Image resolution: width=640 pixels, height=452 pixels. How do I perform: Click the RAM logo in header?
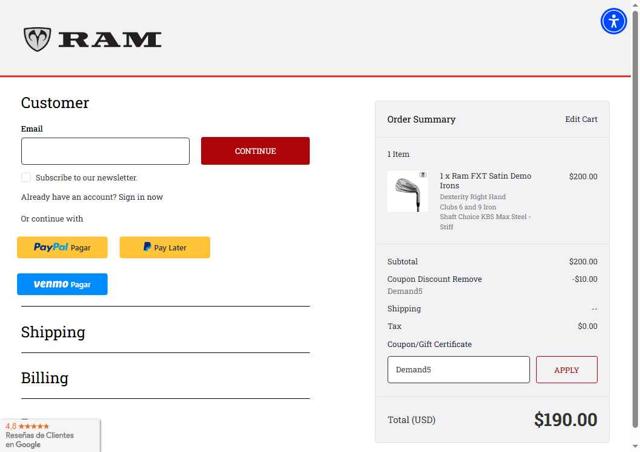coord(92,39)
